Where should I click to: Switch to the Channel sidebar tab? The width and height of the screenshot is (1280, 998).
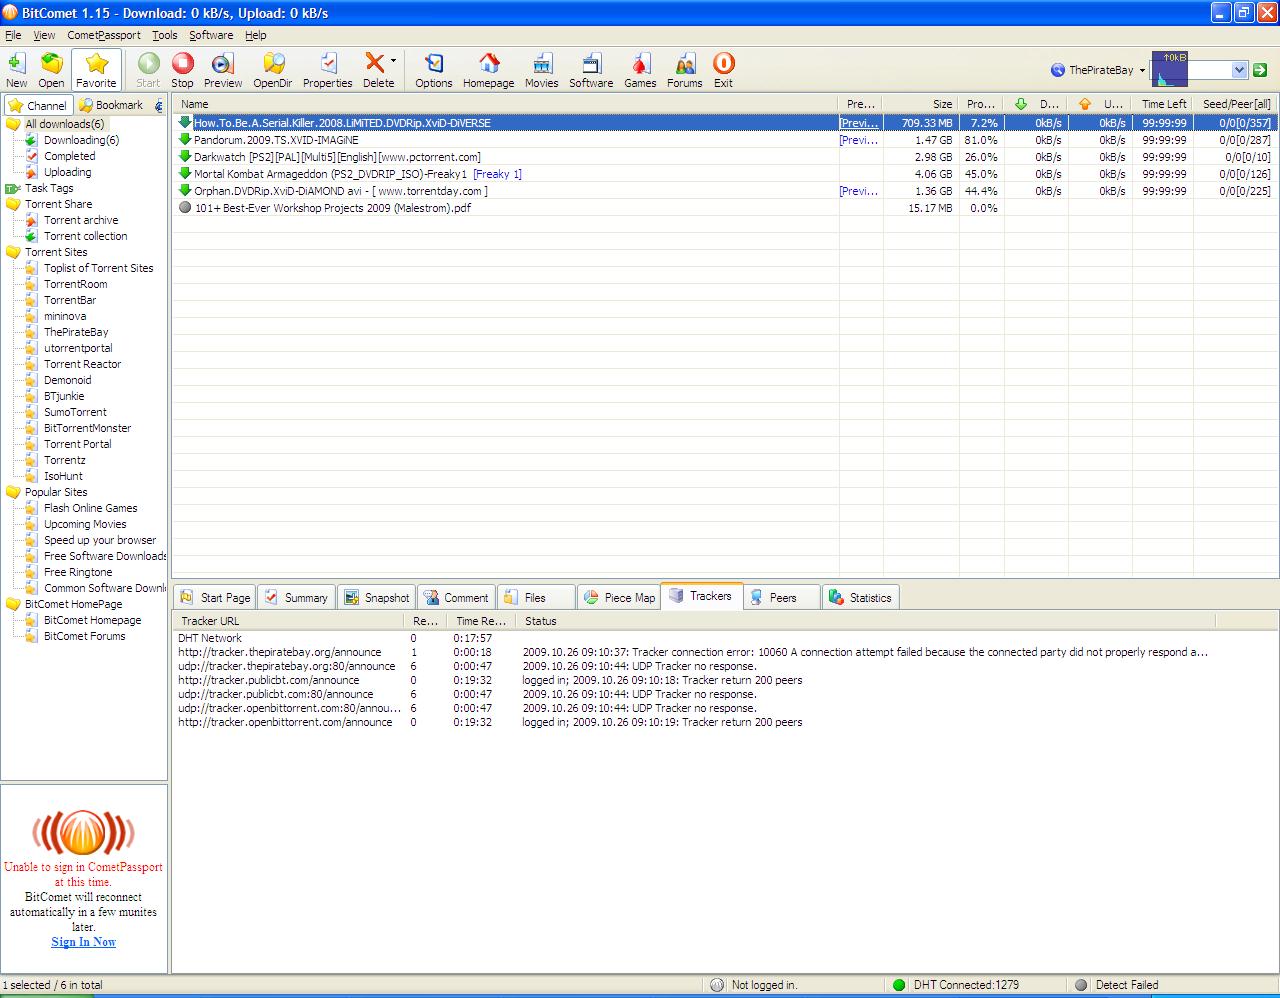[x=37, y=105]
